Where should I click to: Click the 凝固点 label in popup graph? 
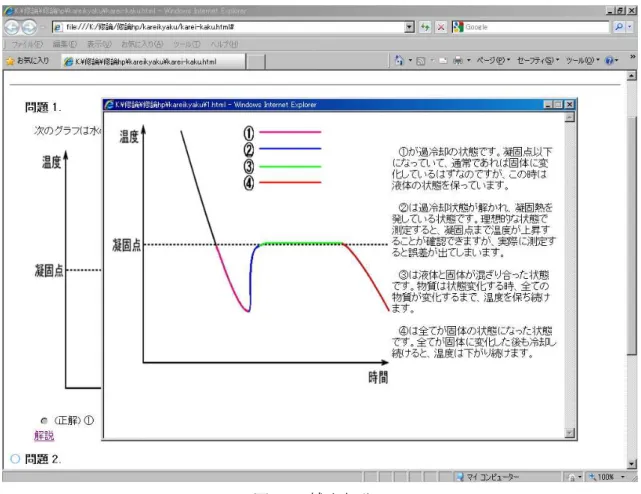pyautogui.click(x=127, y=245)
